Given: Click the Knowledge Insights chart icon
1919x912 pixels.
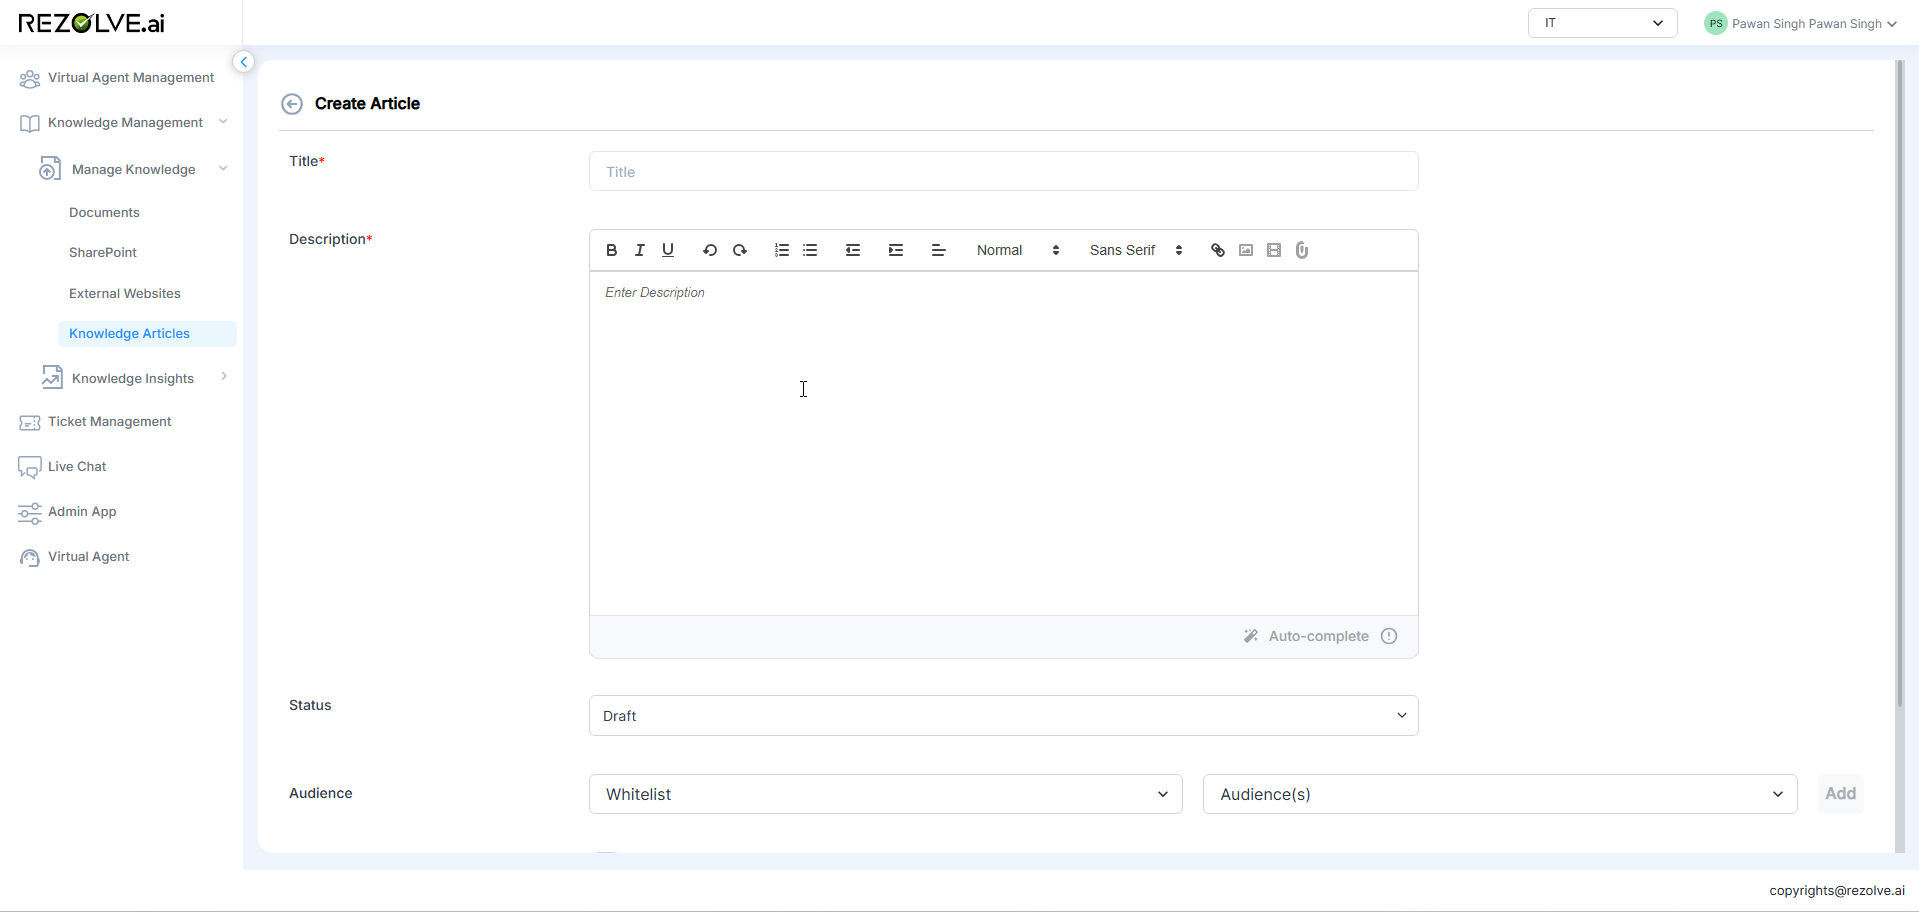Looking at the screenshot, I should point(52,377).
